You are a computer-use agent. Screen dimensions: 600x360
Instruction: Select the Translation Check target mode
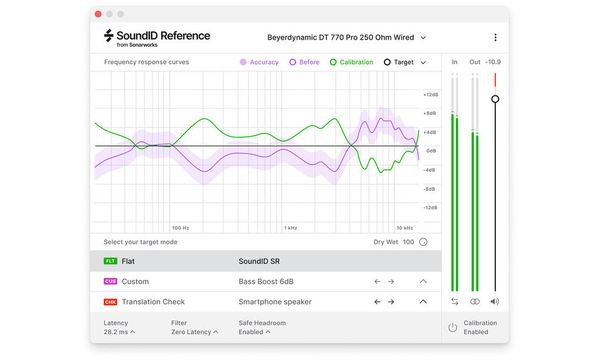[x=266, y=302]
